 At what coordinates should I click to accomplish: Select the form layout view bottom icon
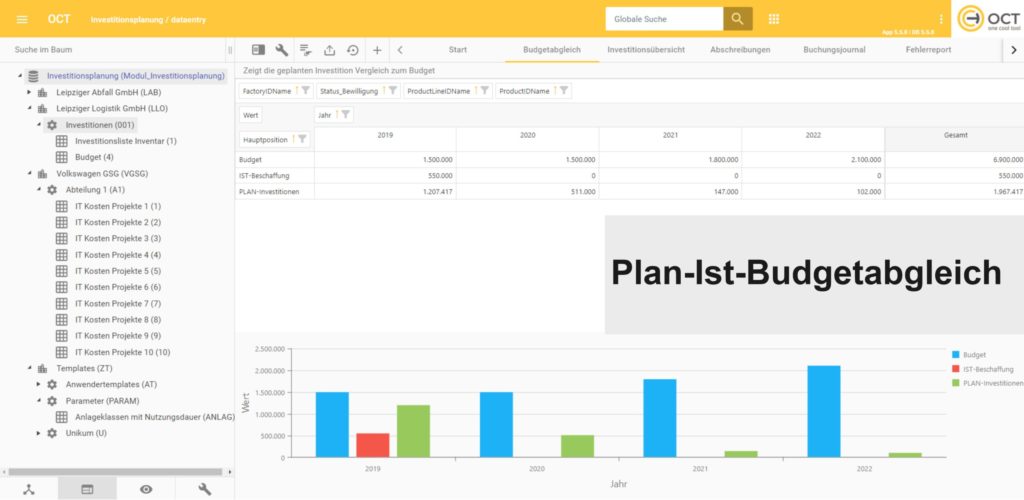click(88, 489)
